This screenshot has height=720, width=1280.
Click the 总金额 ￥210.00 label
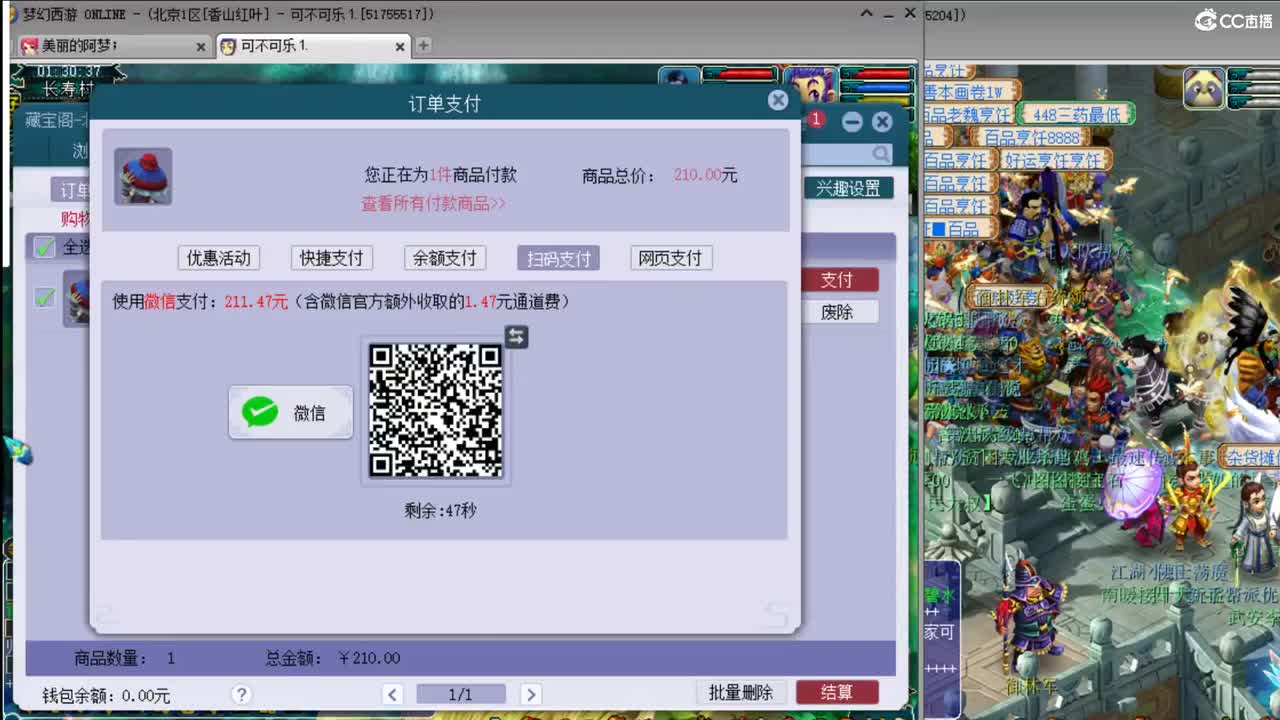click(333, 658)
